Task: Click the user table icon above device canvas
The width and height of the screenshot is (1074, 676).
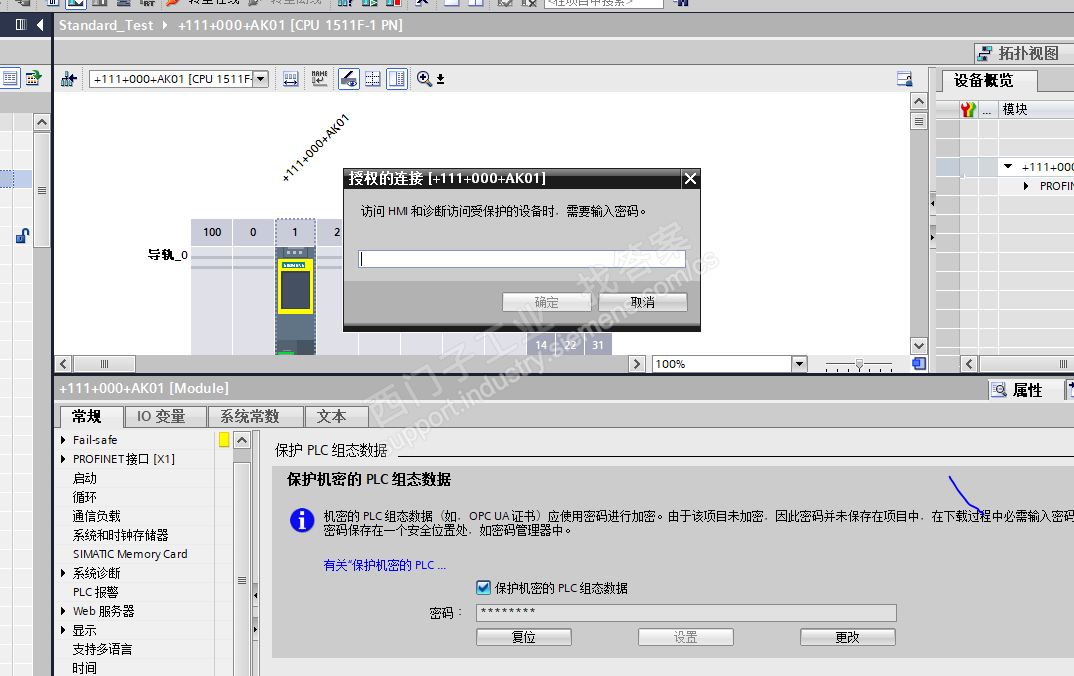Action: pos(904,79)
